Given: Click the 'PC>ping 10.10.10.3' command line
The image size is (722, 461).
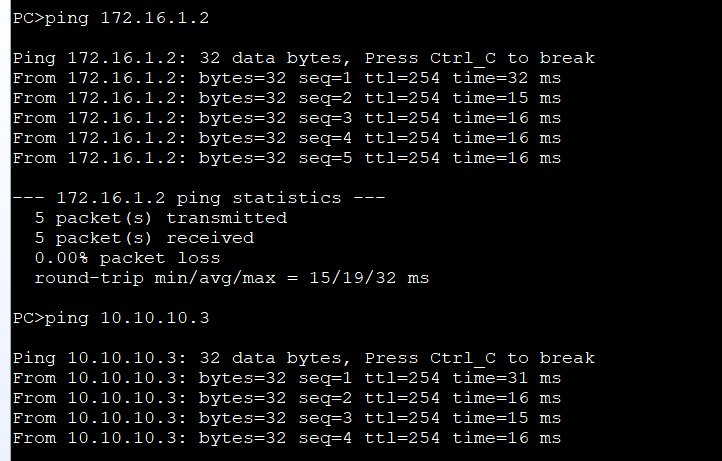Looking at the screenshot, I should [x=111, y=318].
